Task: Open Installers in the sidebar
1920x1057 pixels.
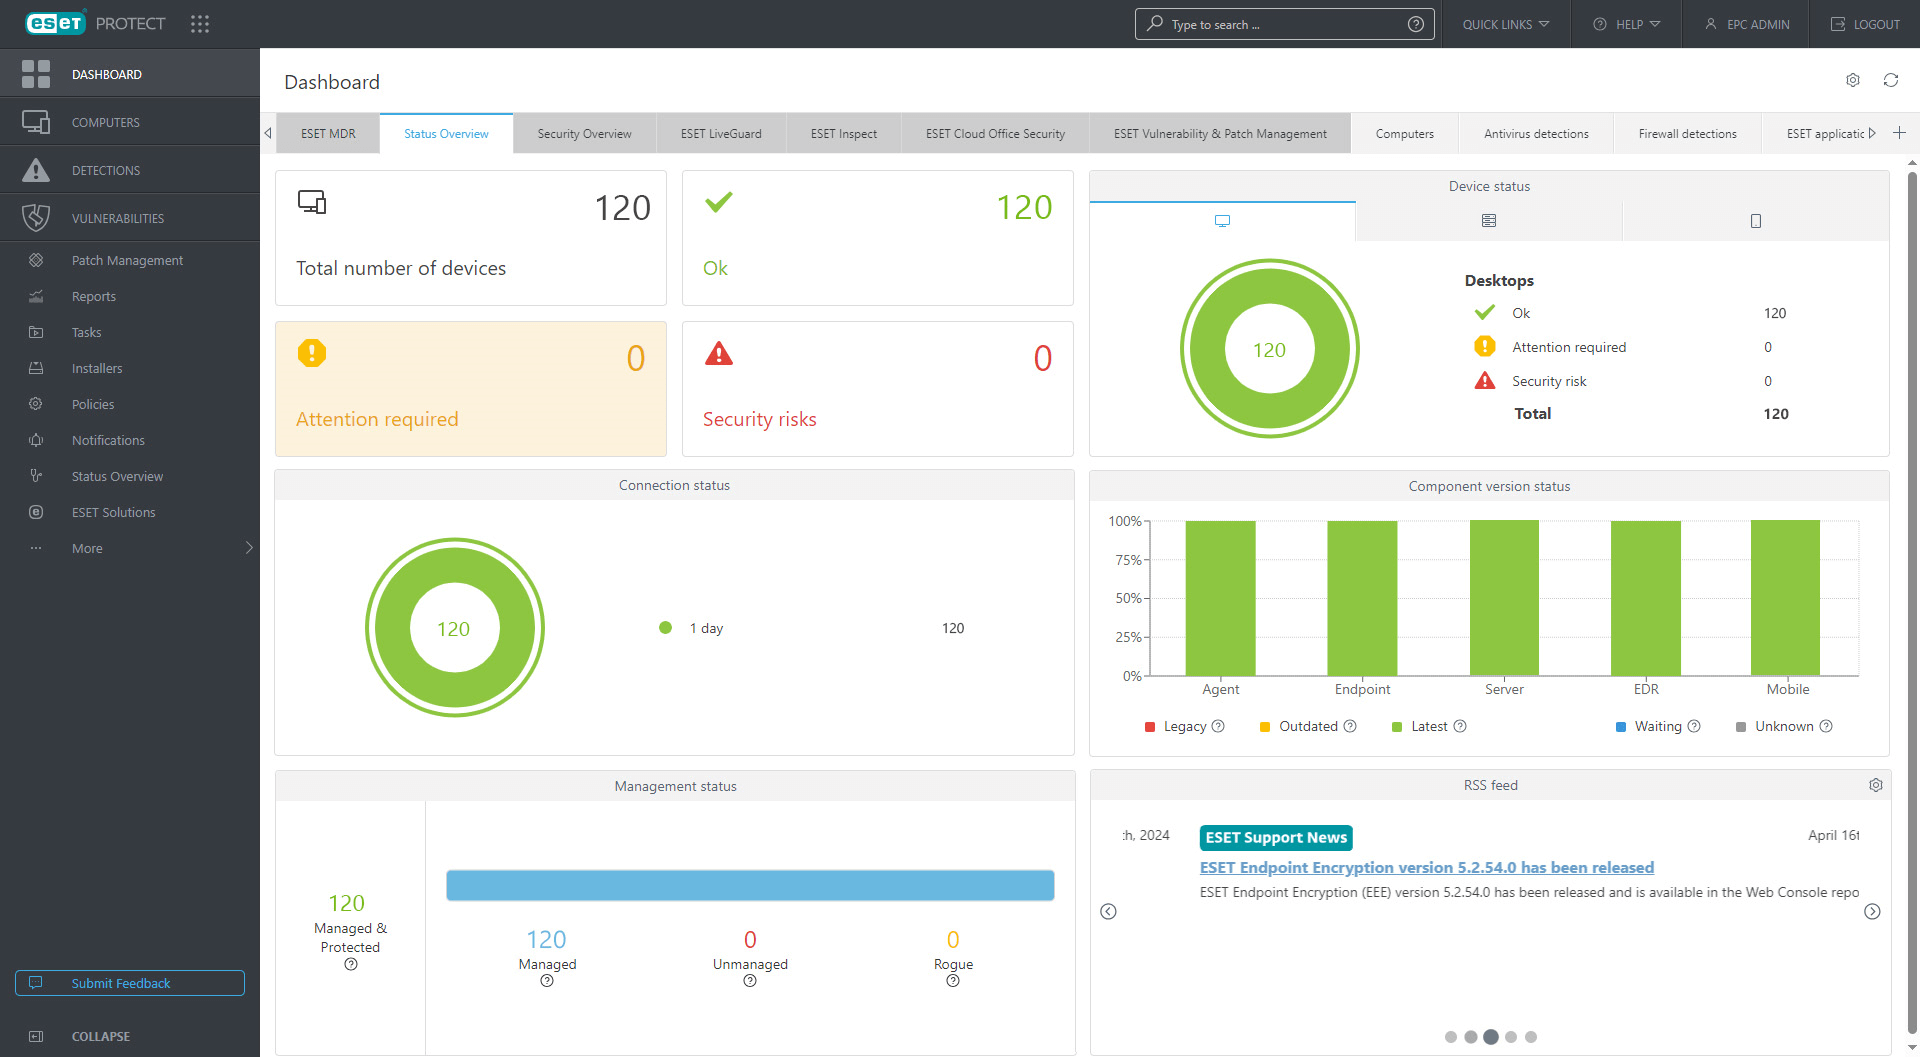Action: [x=97, y=368]
